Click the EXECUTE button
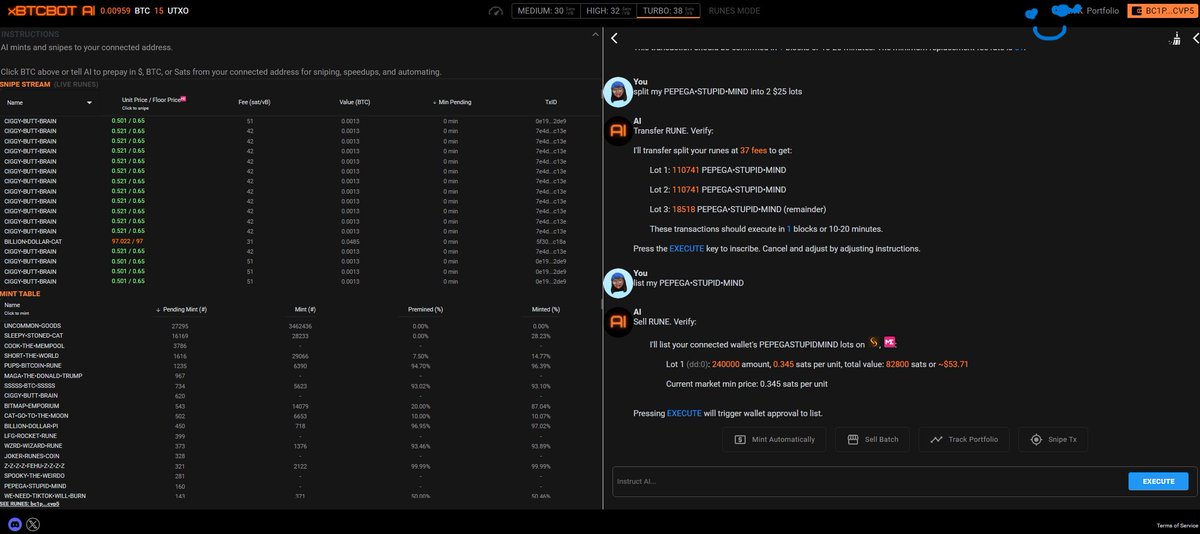1200x534 pixels. [1158, 481]
